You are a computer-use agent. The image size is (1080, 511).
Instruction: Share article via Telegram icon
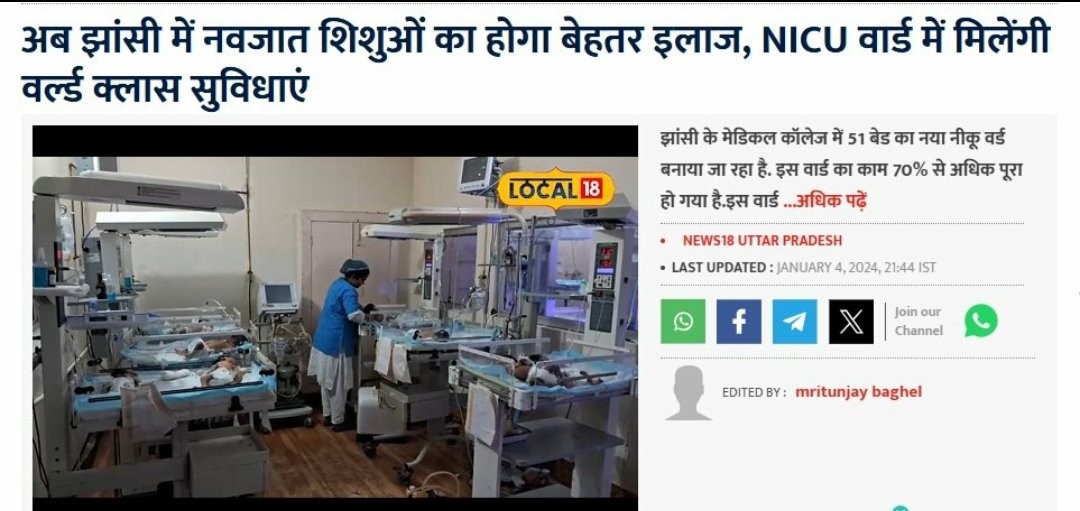coord(794,322)
